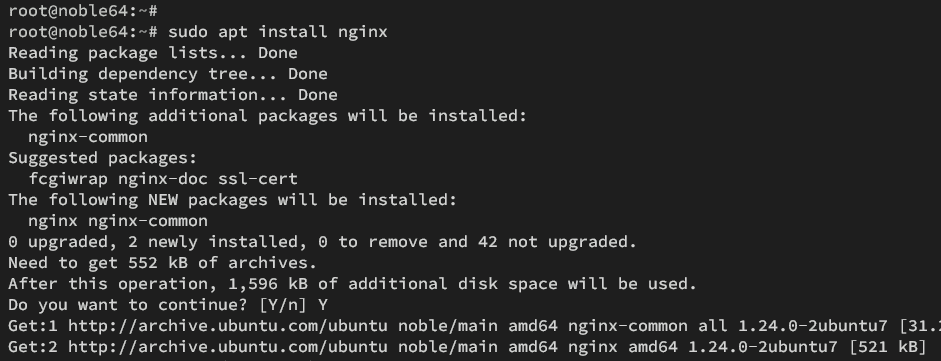
Task: Click the 'sudo apt install nginx' command text
Action: (278, 32)
